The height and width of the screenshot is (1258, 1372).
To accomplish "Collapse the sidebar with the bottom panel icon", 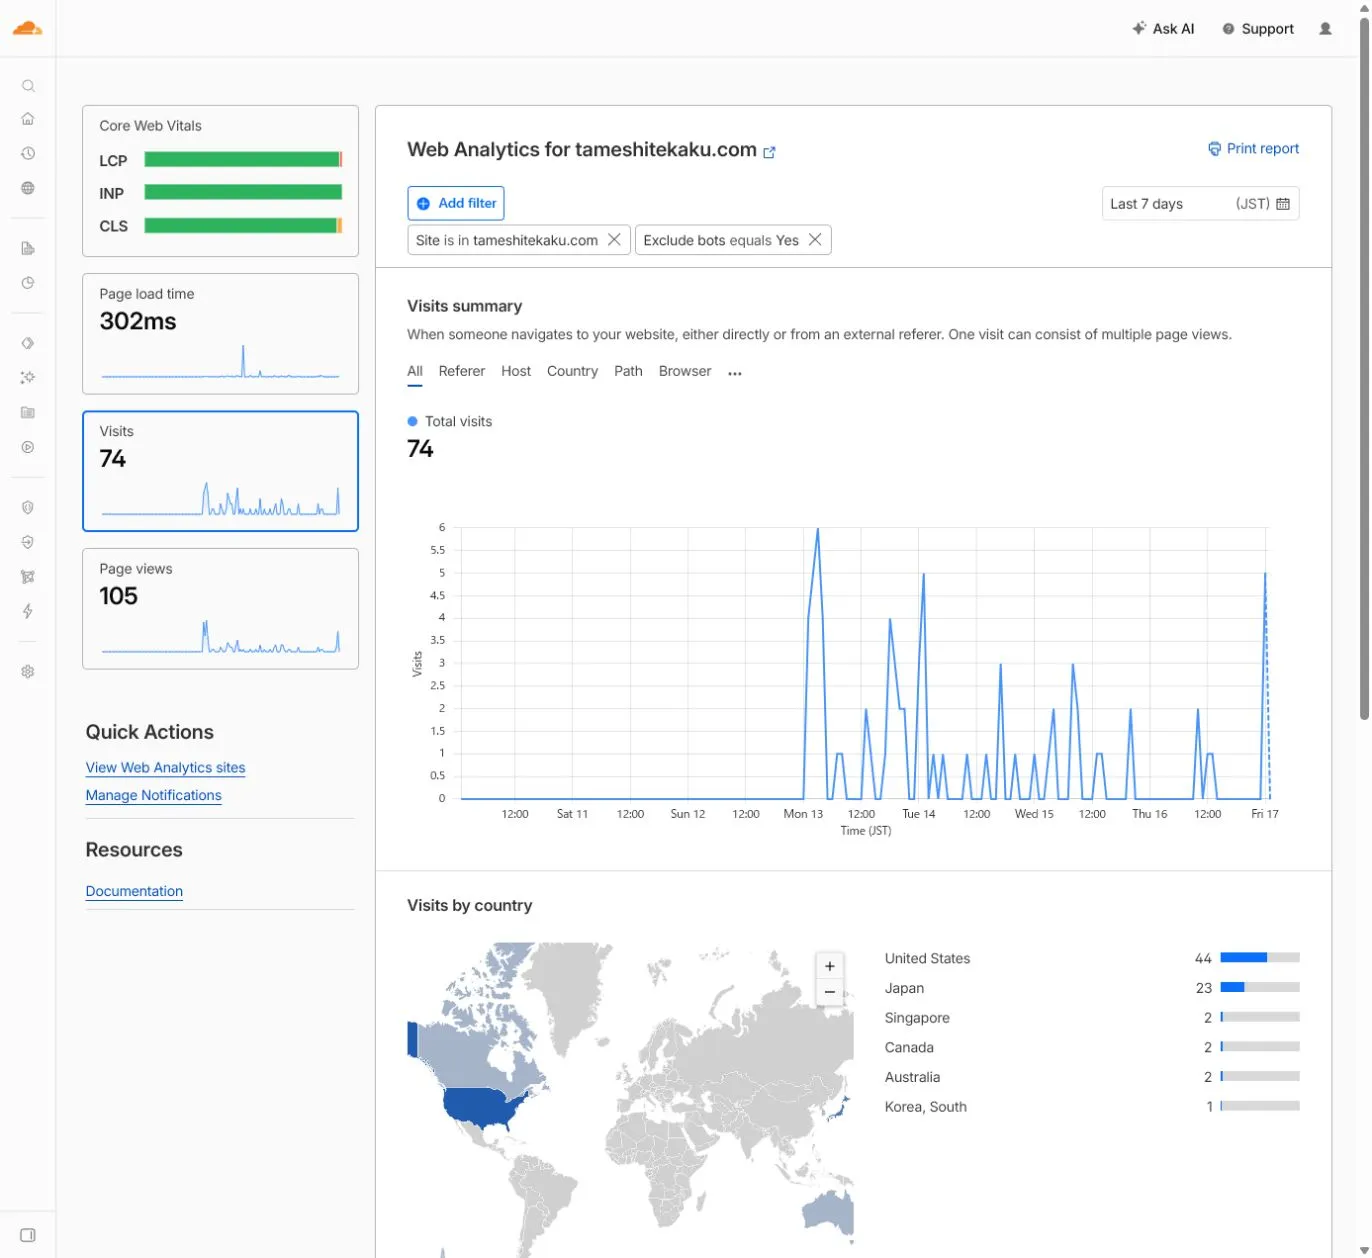I will pos(28,1235).
